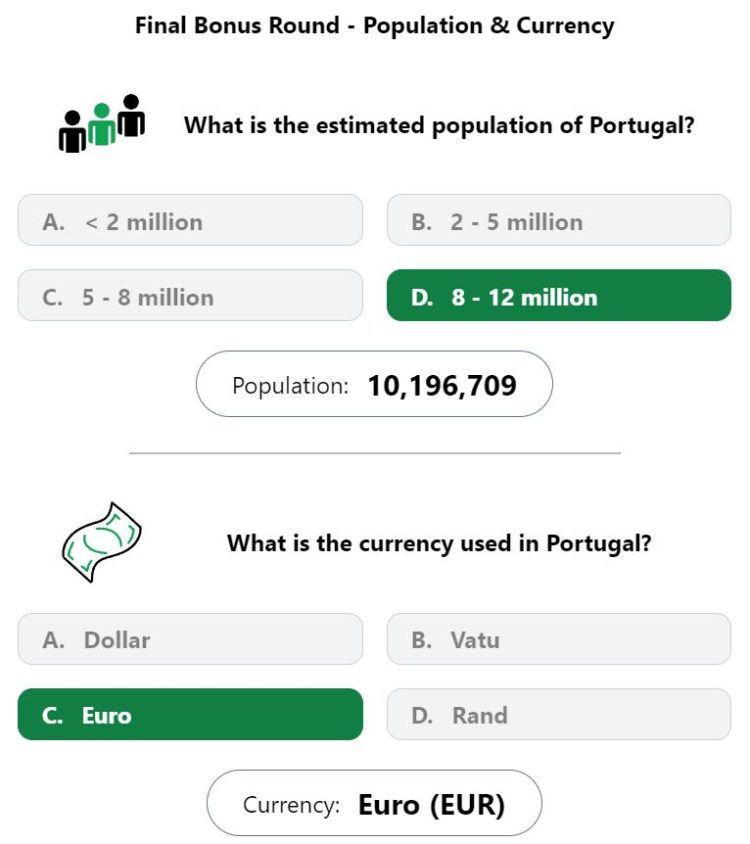Viewport: 750px width, 844px height.
Task: Click the 'Population:' label in the result pill
Action: pyautogui.click(x=290, y=386)
